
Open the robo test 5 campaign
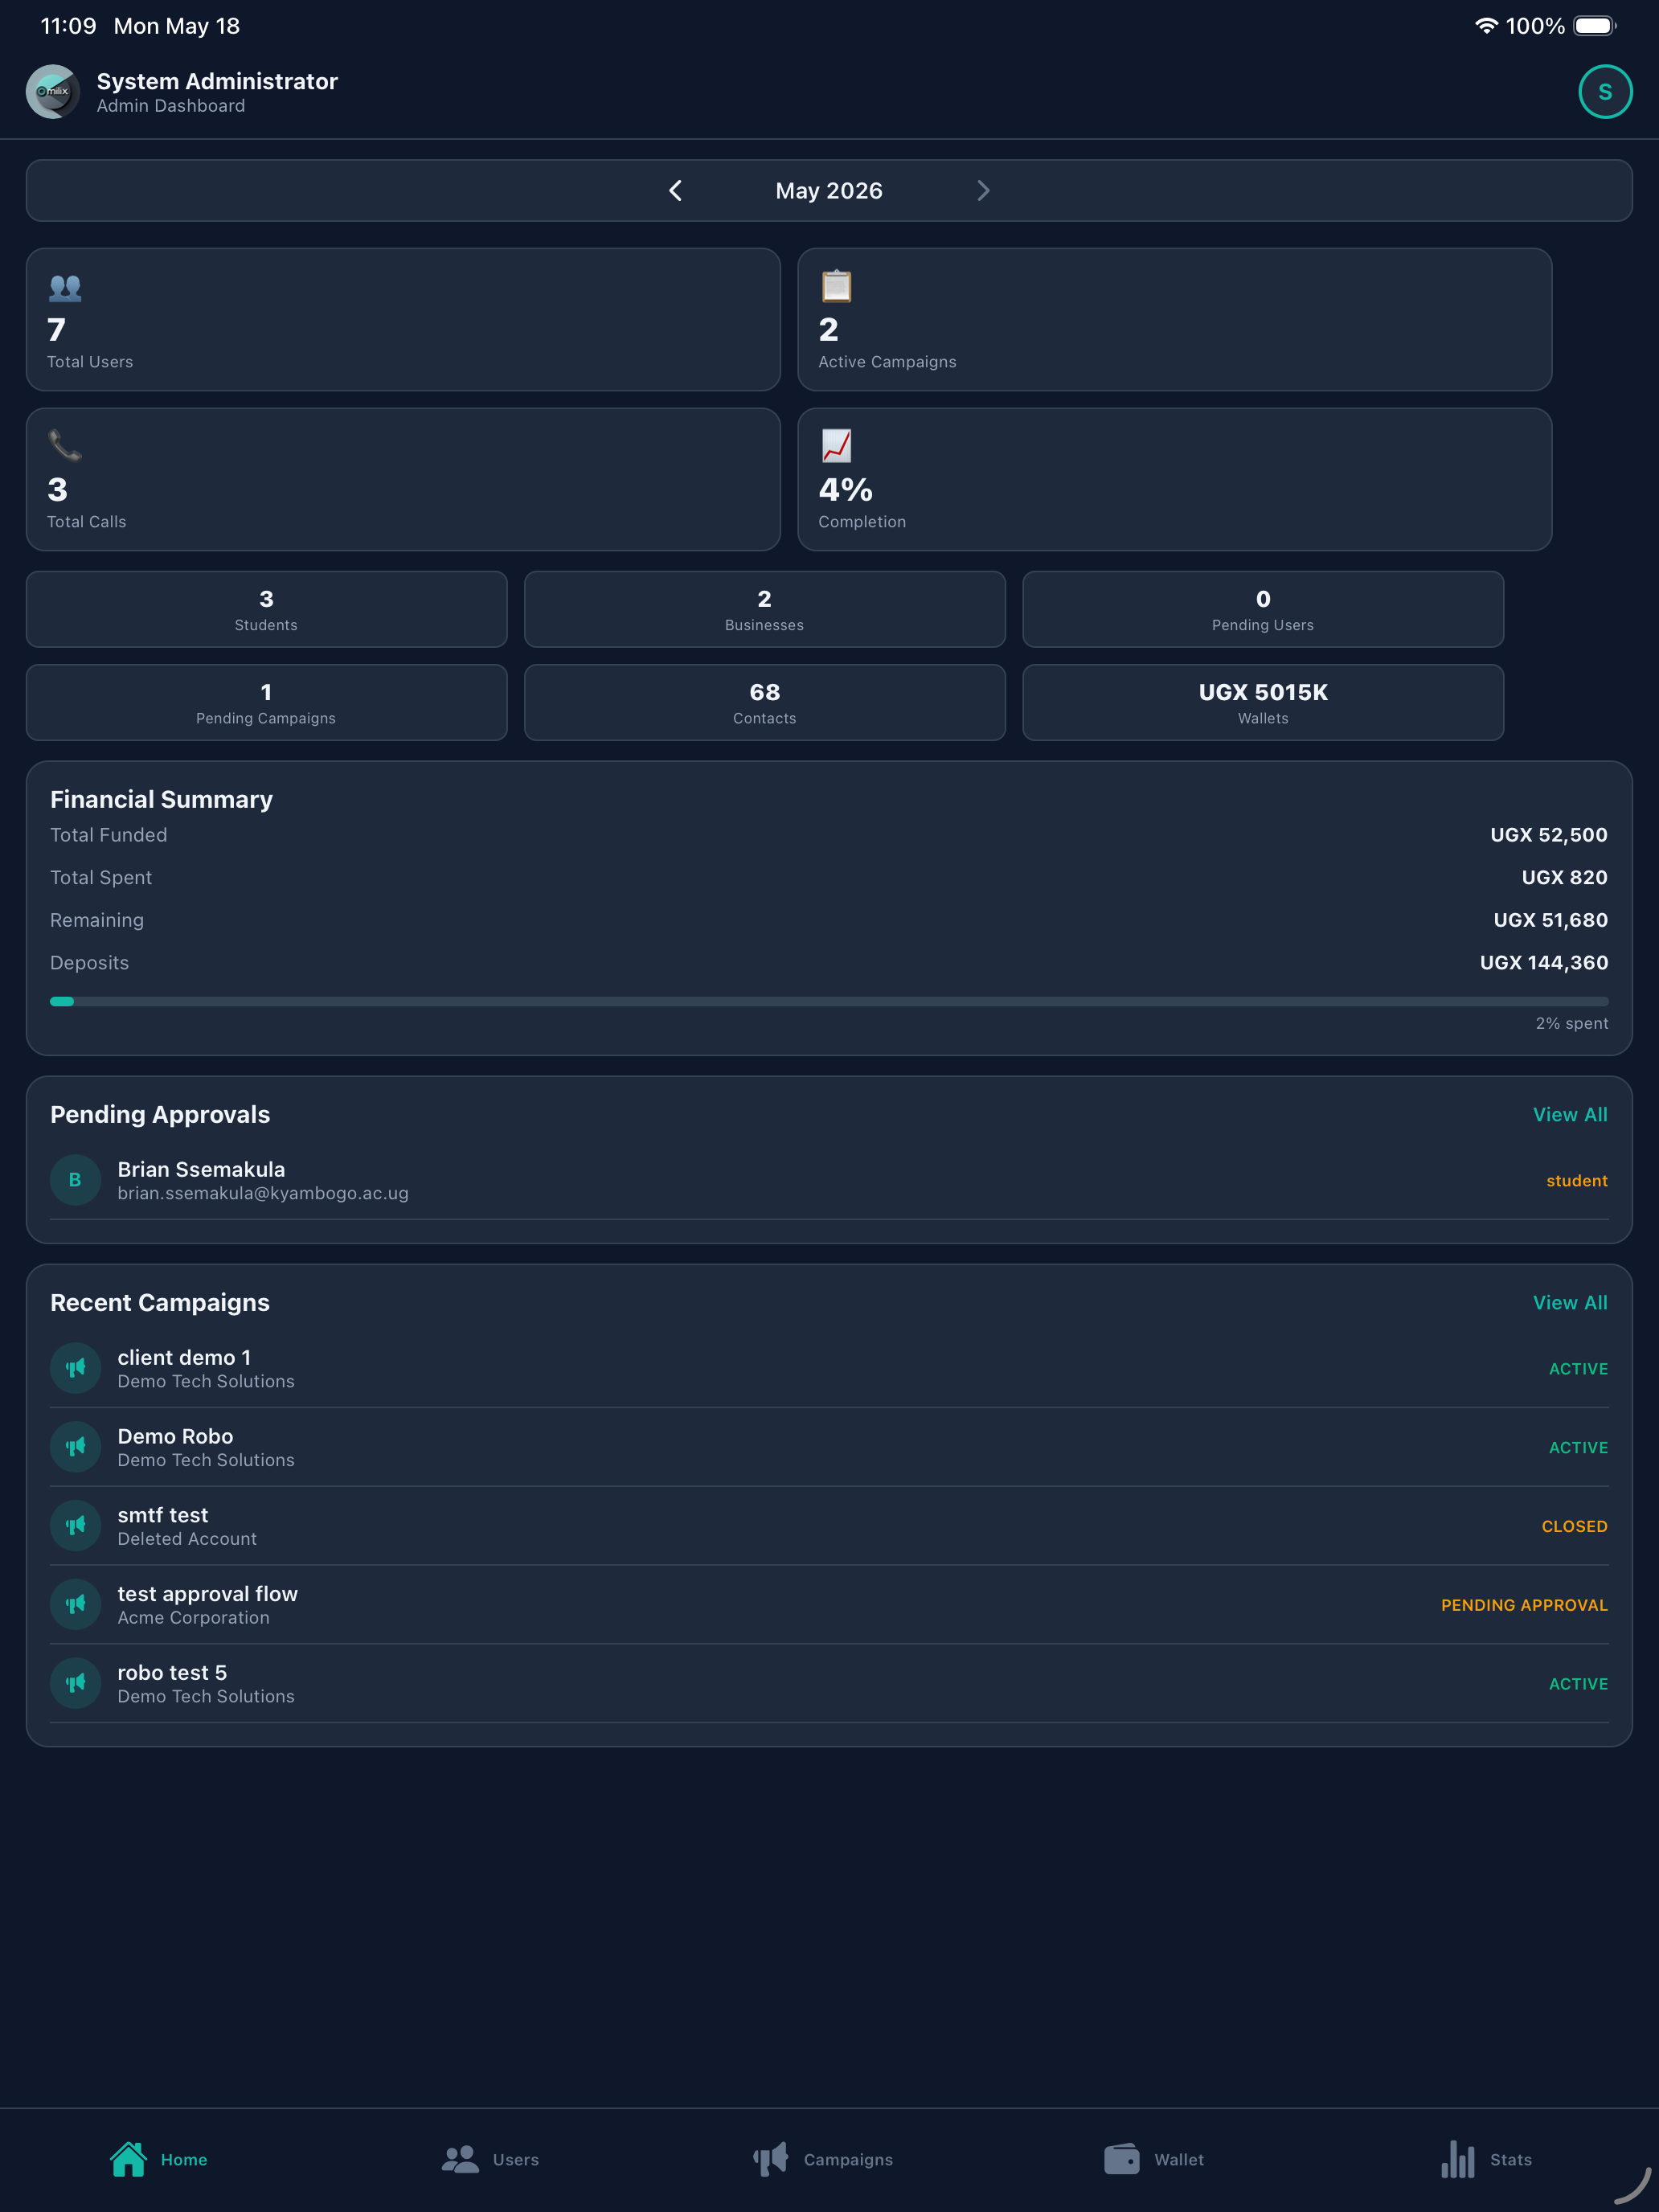pos(829,1683)
